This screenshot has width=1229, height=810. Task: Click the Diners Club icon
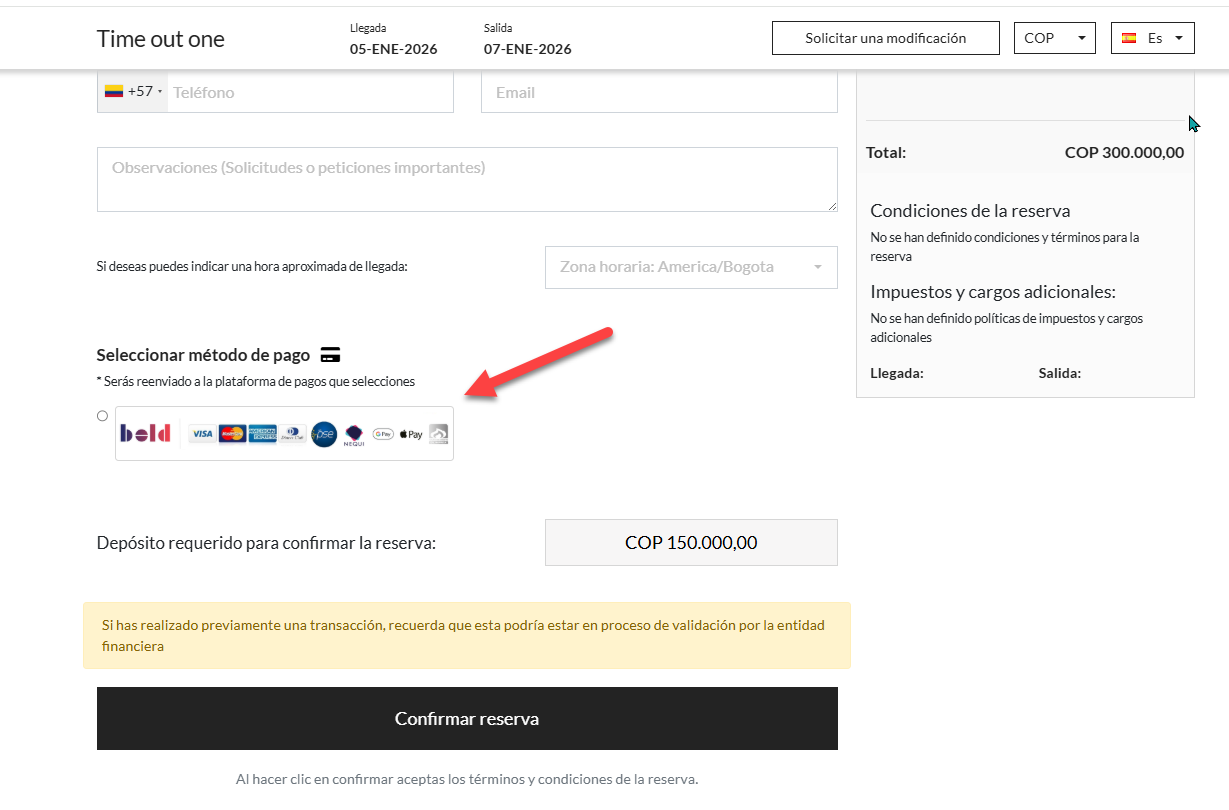[293, 434]
